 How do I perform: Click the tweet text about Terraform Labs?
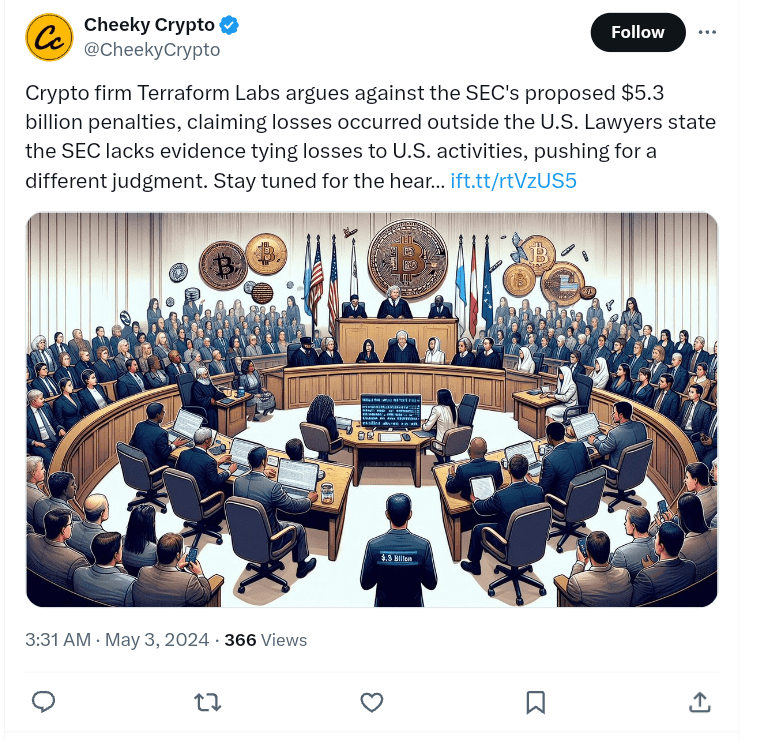(x=370, y=137)
